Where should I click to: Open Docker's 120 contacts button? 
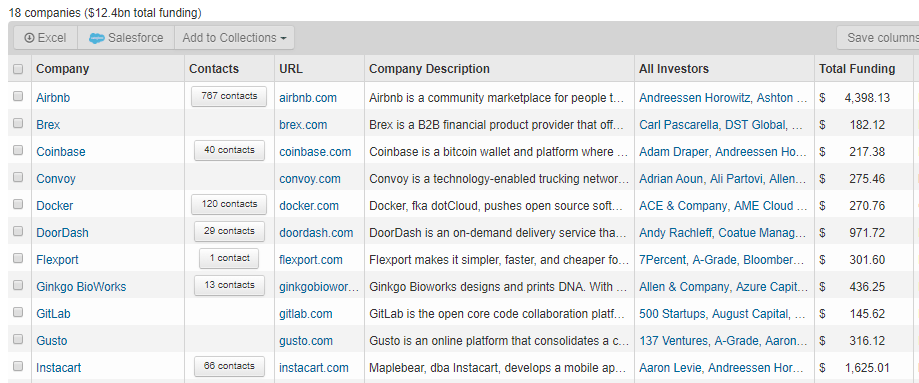pyautogui.click(x=229, y=204)
